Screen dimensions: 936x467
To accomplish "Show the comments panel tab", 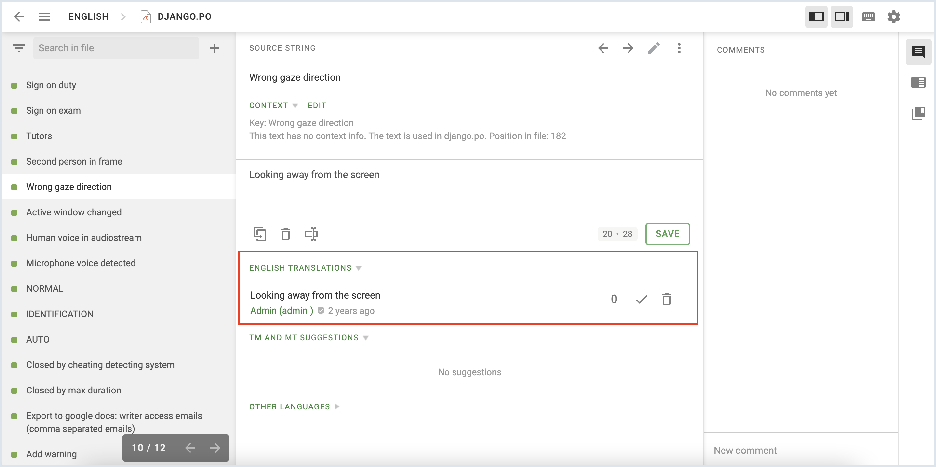I will 918,52.
